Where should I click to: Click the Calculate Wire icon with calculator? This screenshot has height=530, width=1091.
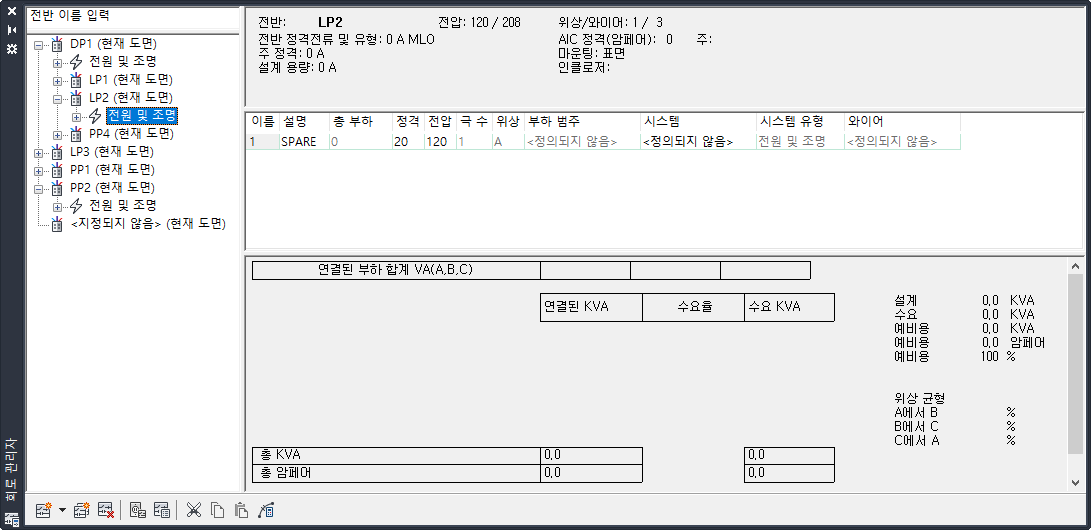[266, 511]
